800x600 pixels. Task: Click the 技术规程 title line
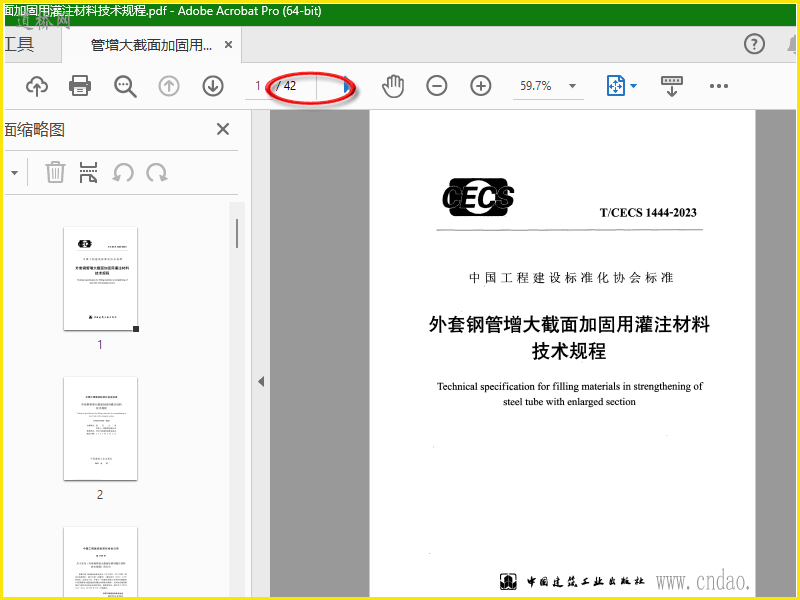coord(569,351)
